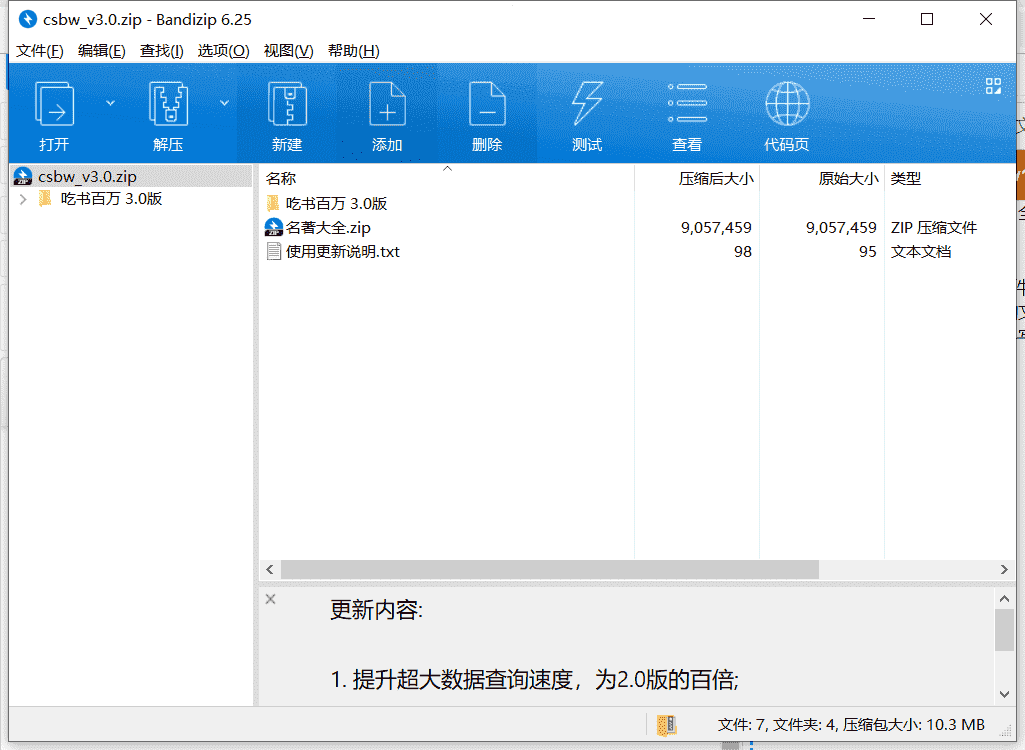Click status bar text 文件: 7, 文件夹: 4

point(777,725)
